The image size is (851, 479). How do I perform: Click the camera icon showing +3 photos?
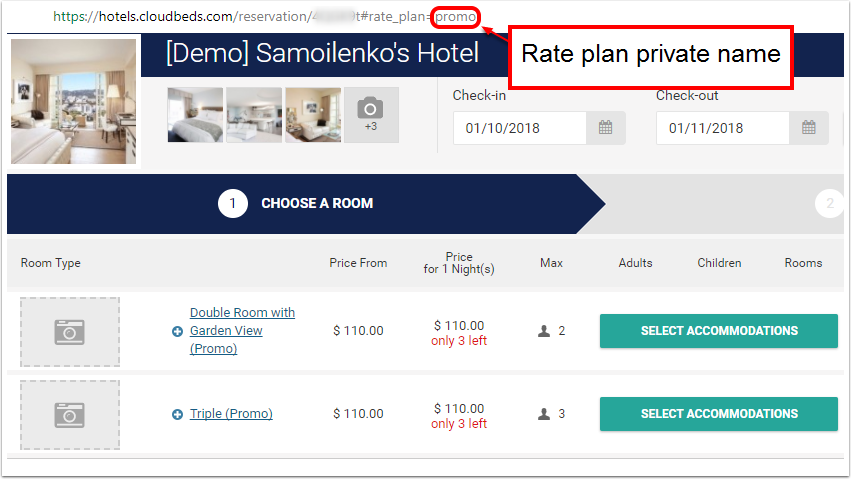pyautogui.click(x=371, y=114)
